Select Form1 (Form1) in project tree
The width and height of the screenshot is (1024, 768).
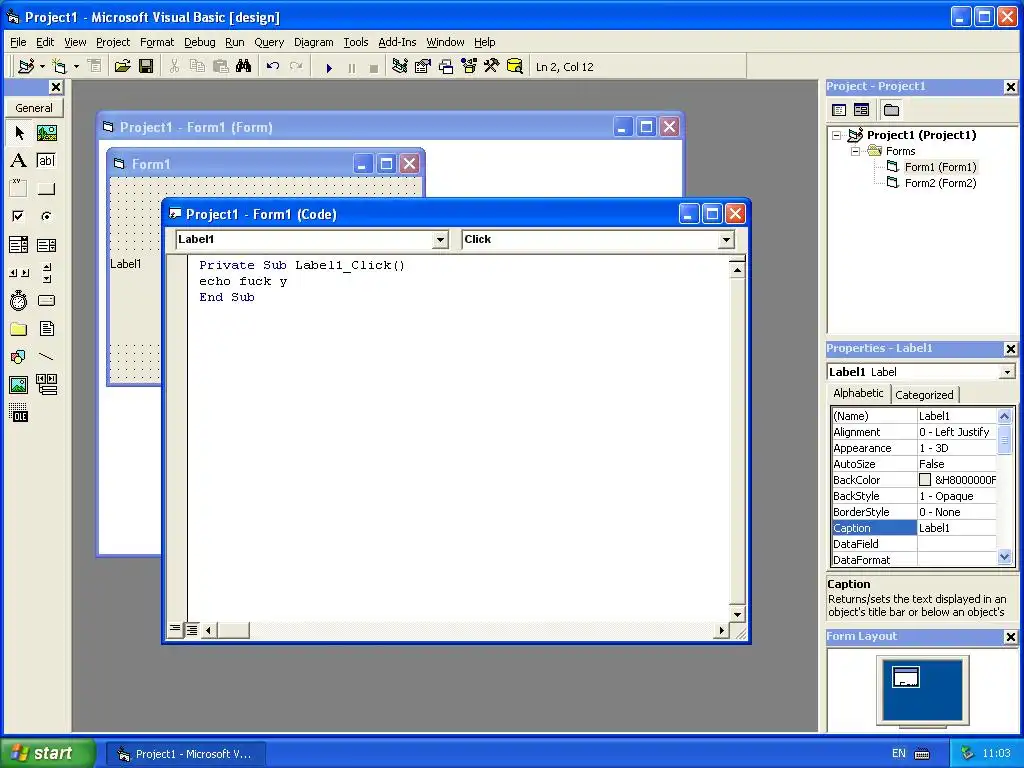click(x=940, y=167)
